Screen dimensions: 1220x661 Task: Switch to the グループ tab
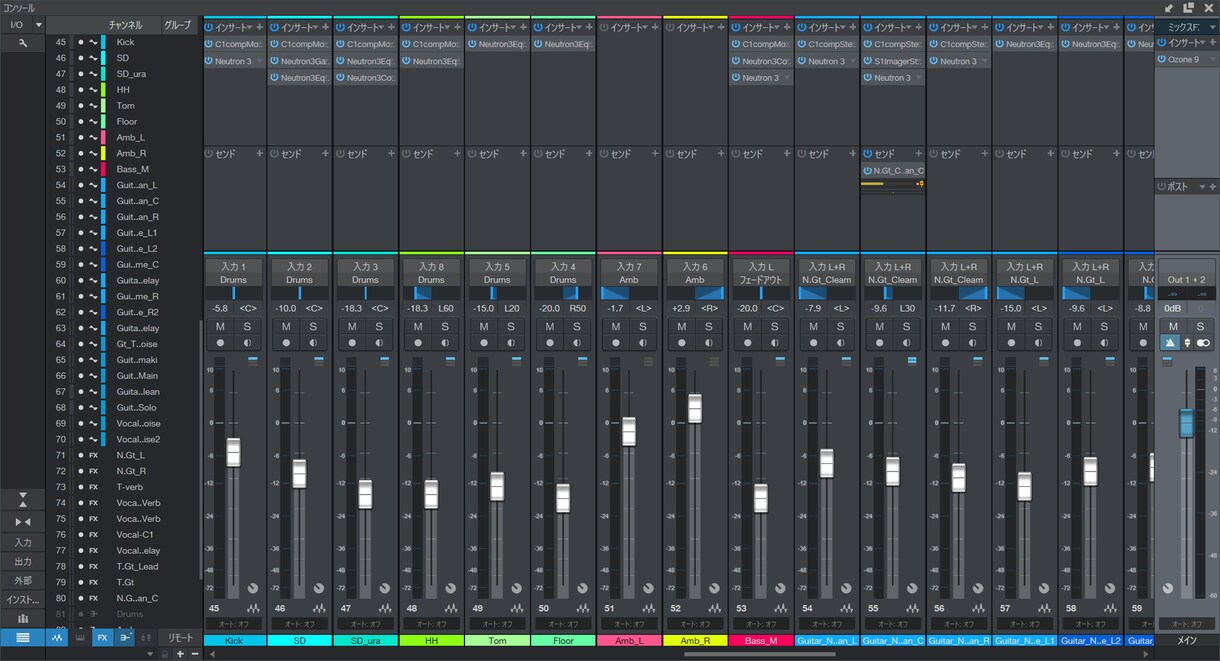(x=177, y=25)
